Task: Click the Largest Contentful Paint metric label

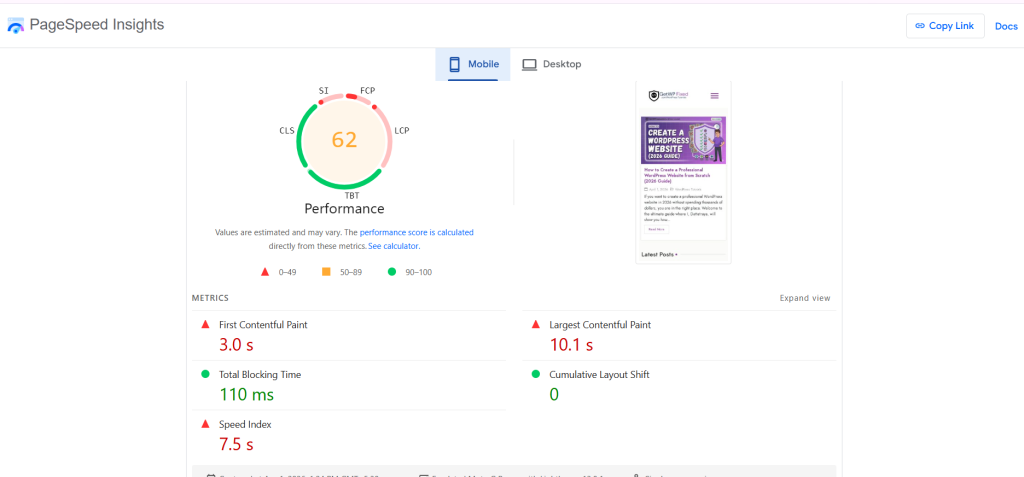Action: 600,325
